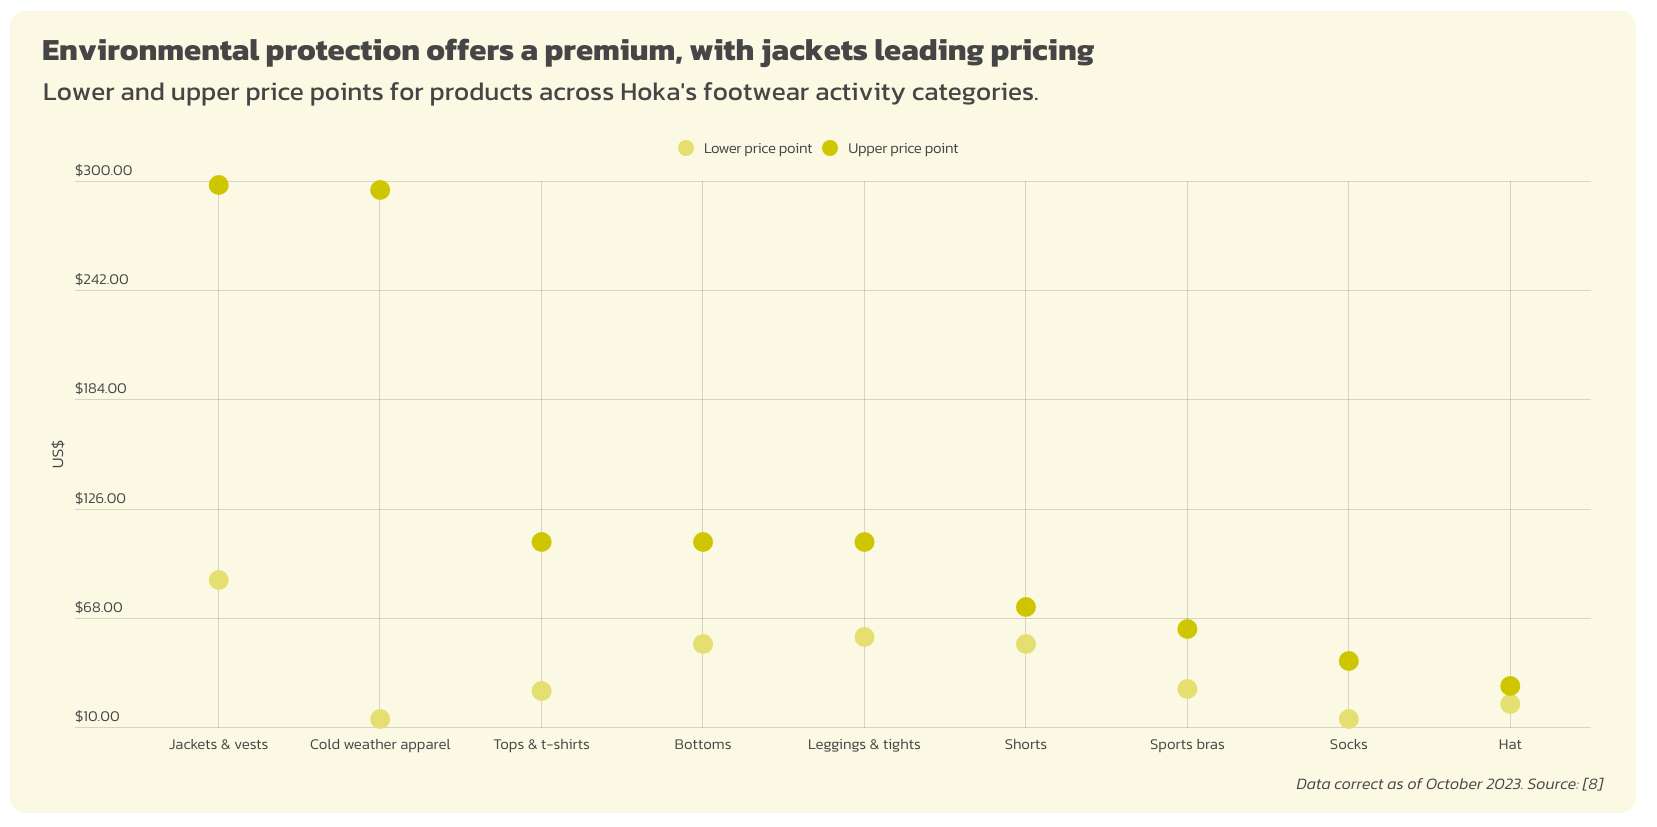Click the Socks upper price dot
Image resolution: width=1657 pixels, height=827 pixels.
pos(1348,661)
